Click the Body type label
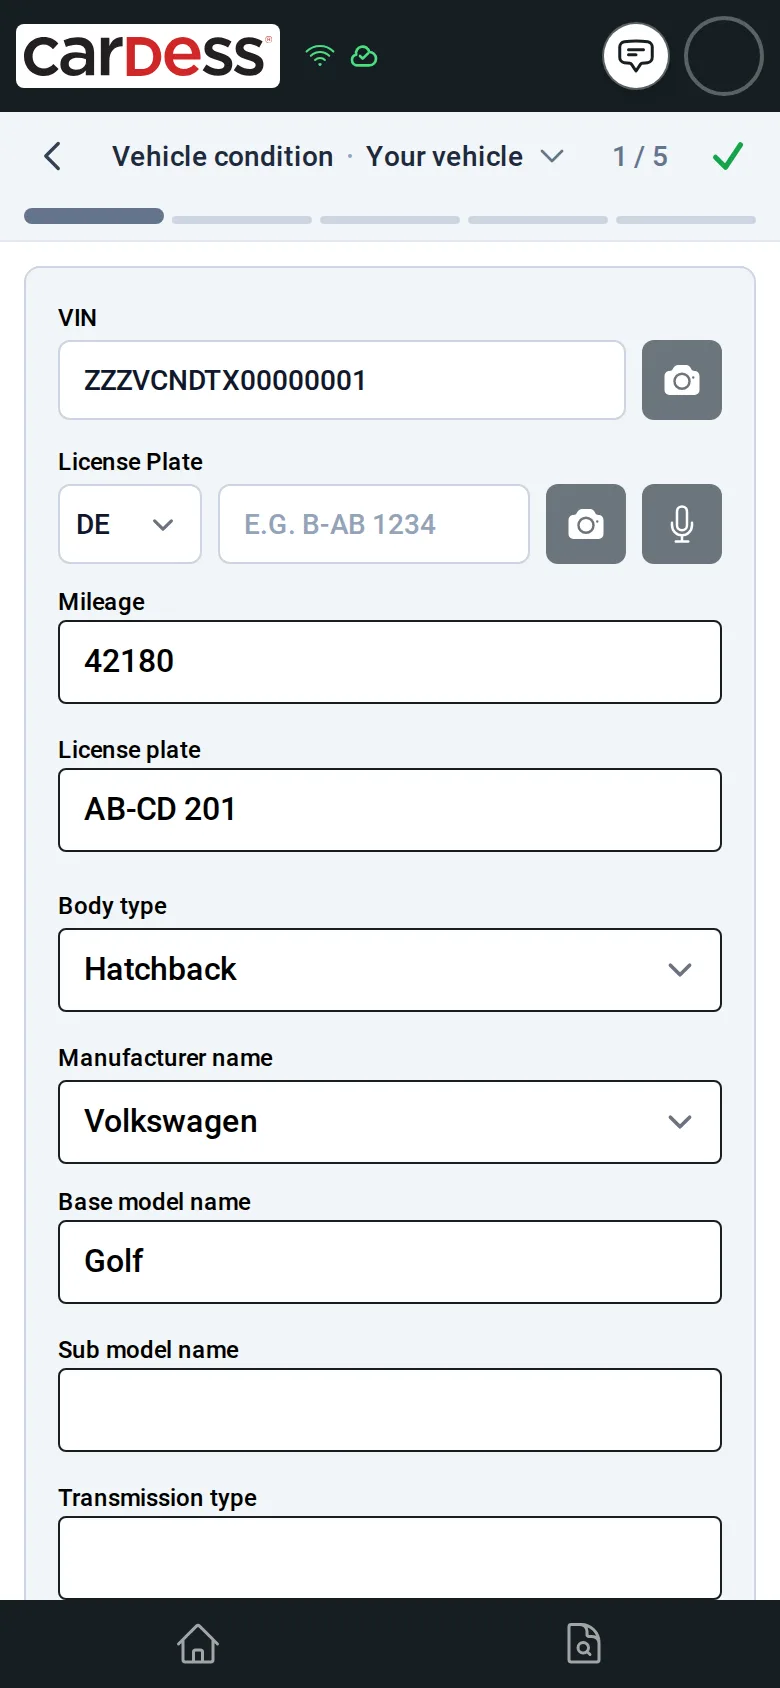 [112, 906]
